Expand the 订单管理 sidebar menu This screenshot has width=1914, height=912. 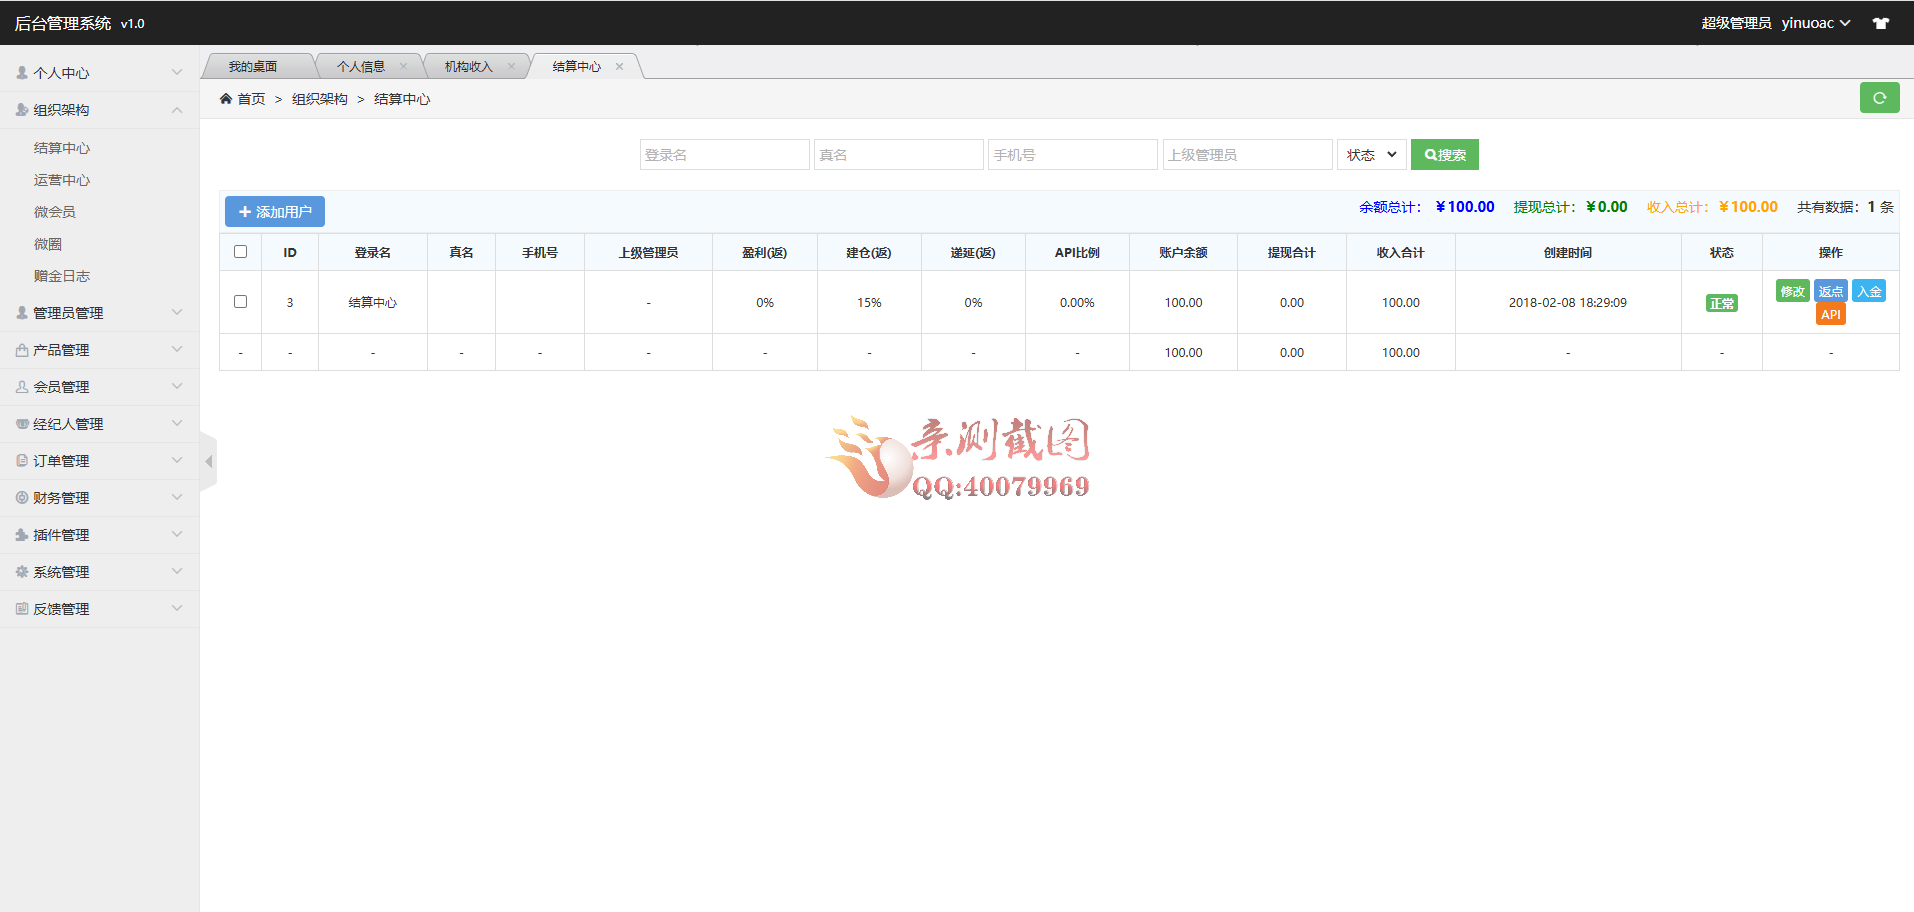(x=99, y=461)
